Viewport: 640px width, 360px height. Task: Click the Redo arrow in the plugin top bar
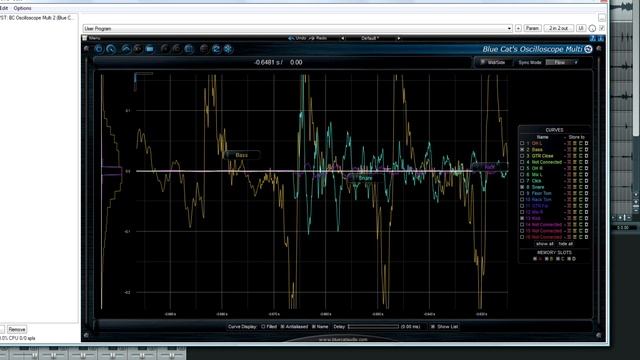311,38
